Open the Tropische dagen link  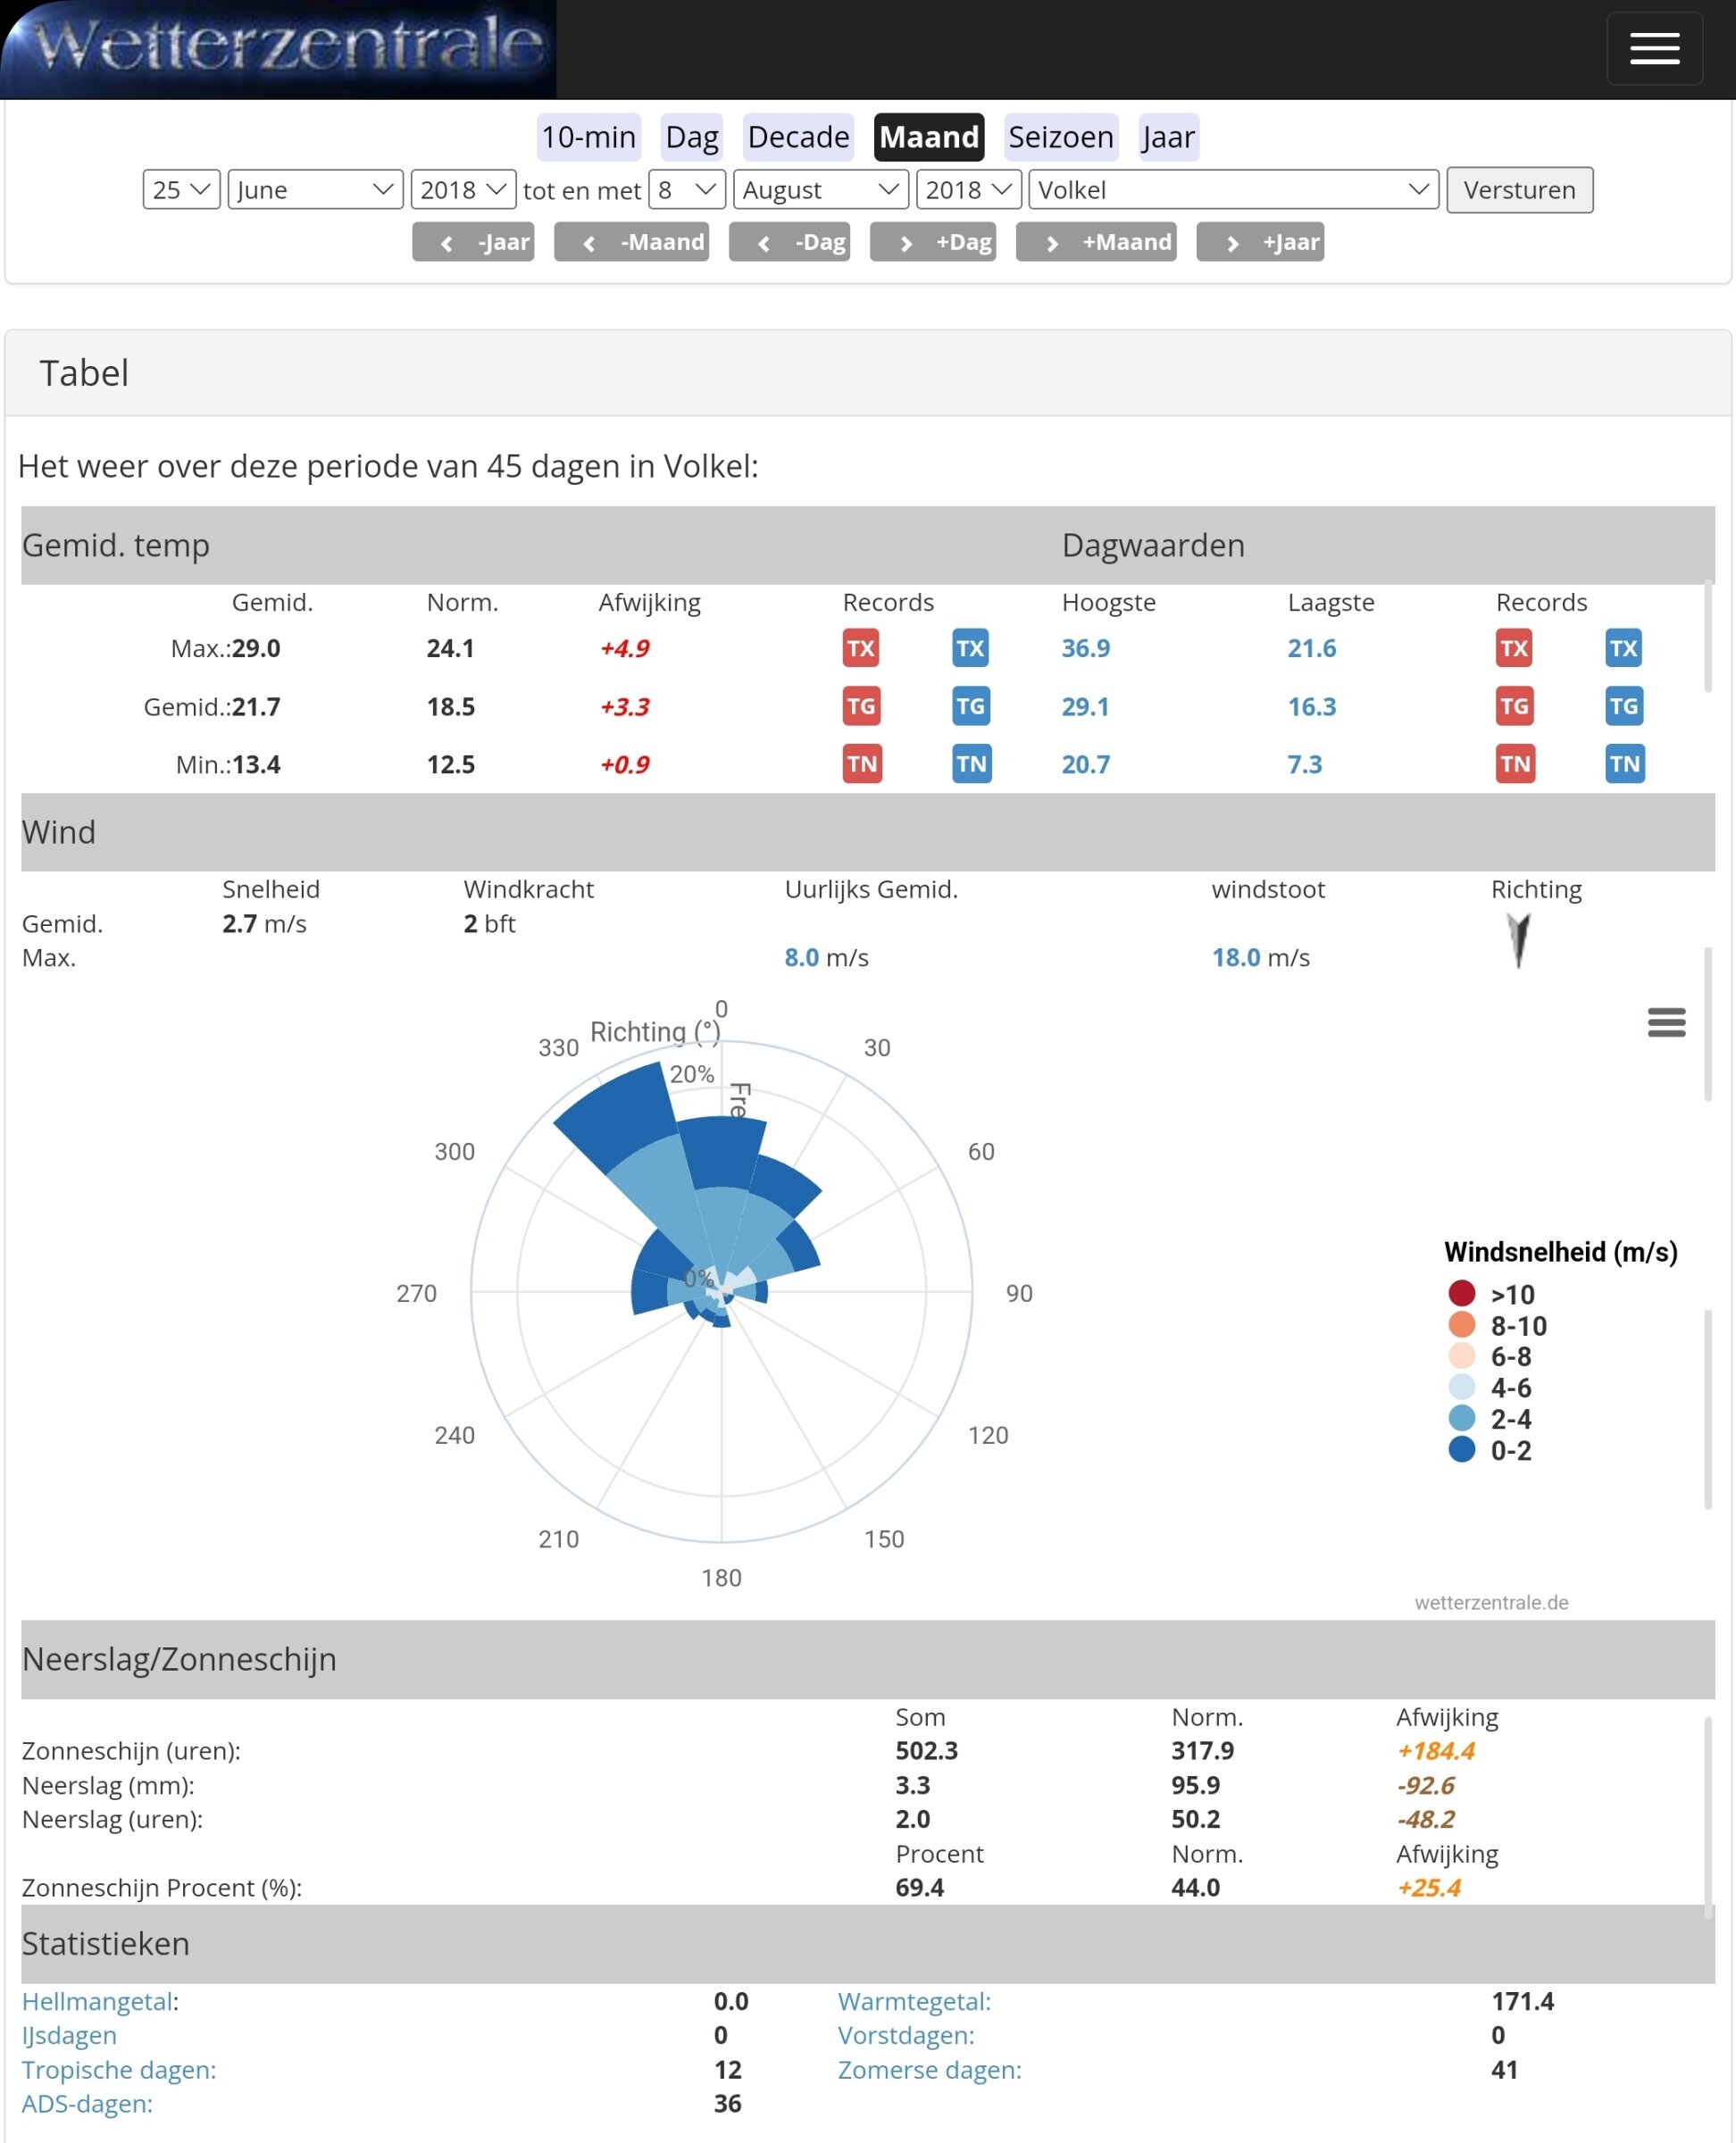click(119, 2069)
